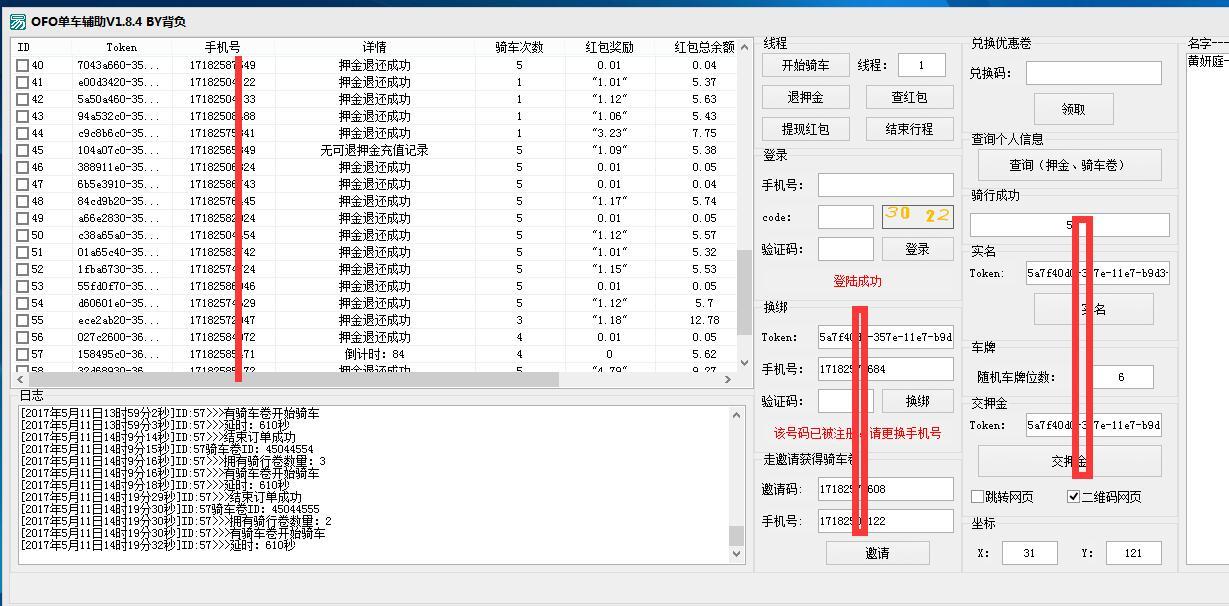Viewport: 1229px width, 606px height.
Task: Click the 开始骑车 button
Action: pos(806,65)
